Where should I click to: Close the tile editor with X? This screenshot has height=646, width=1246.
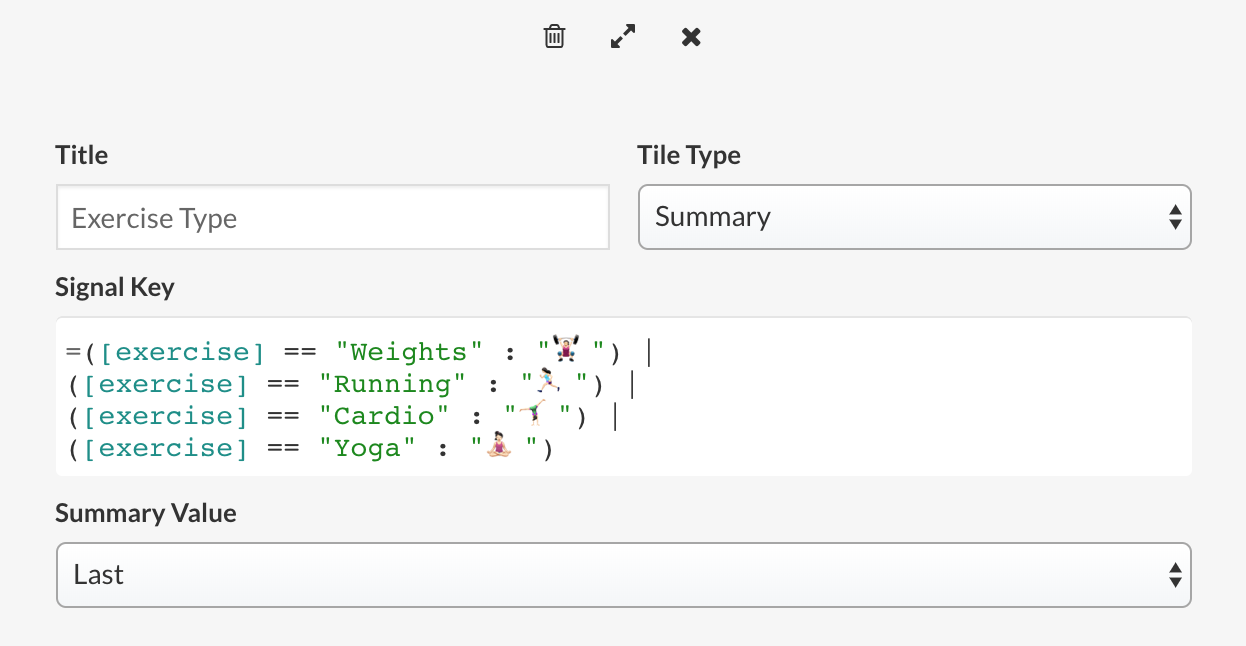tap(691, 37)
